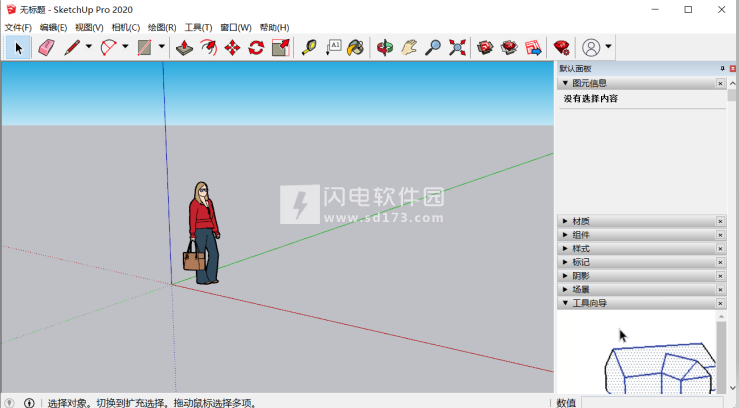Expand the 组件 panel
Screen dimensions: 739x408
pyautogui.click(x=565, y=235)
